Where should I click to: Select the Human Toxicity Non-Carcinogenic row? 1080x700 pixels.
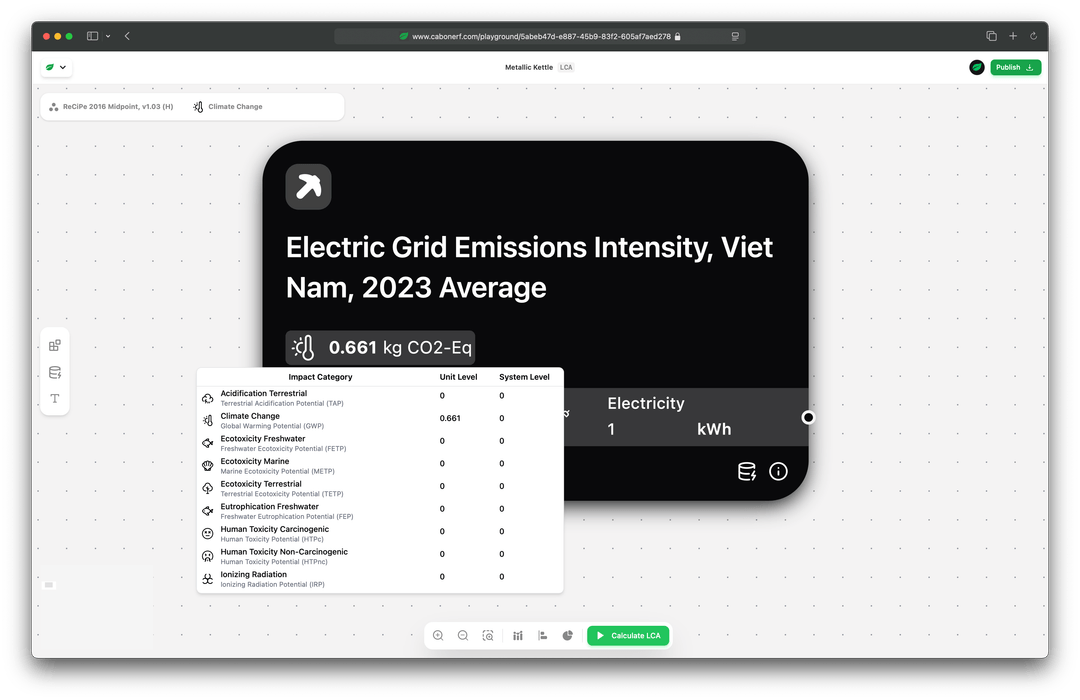380,556
